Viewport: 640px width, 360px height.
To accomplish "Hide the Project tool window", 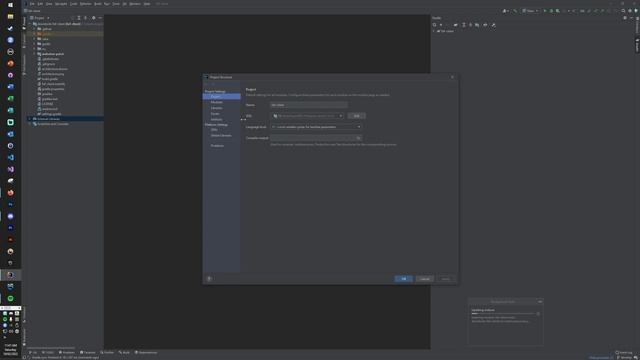I will (x=100, y=18).
